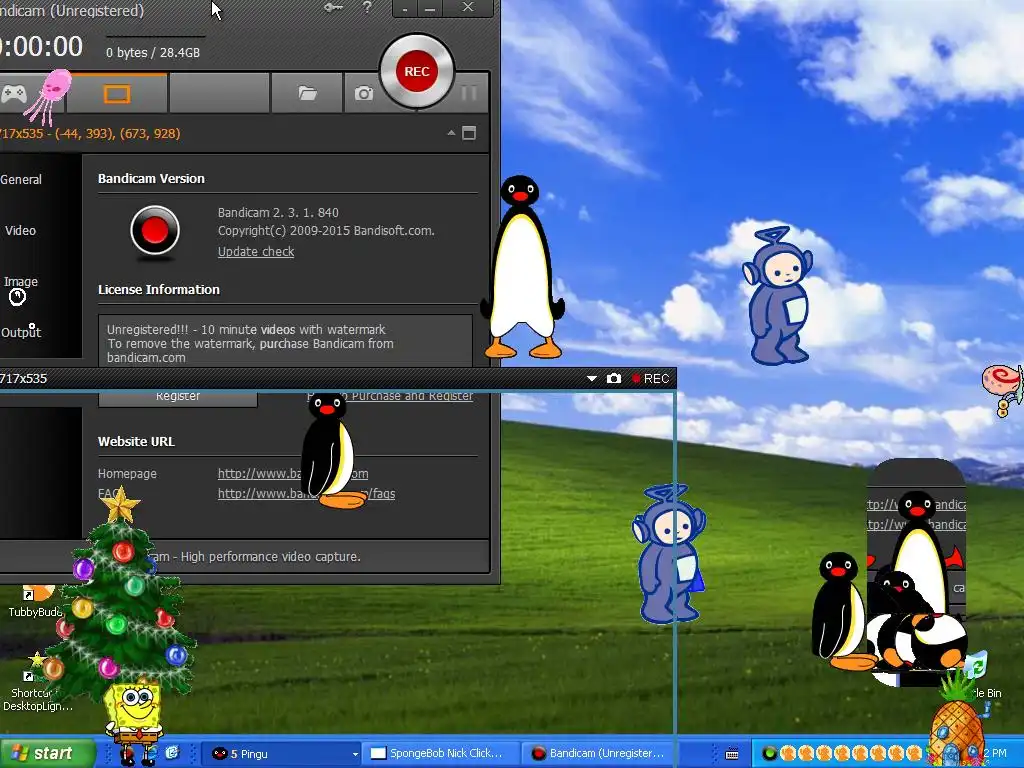This screenshot has width=1024, height=768.
Task: Capture a screenshot with Bandicam's camera icon
Action: (x=364, y=94)
